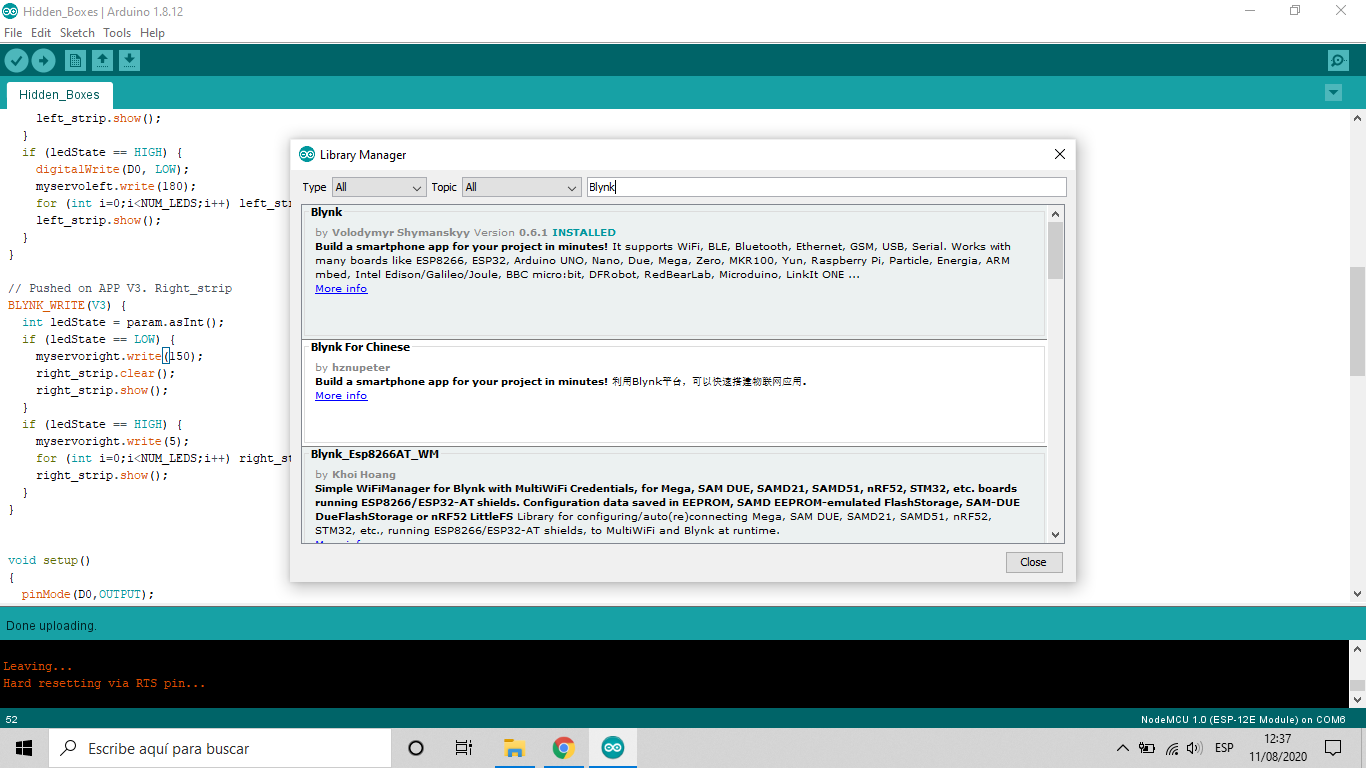1366x768 pixels.
Task: Open the Edit menu
Action: click(x=41, y=33)
